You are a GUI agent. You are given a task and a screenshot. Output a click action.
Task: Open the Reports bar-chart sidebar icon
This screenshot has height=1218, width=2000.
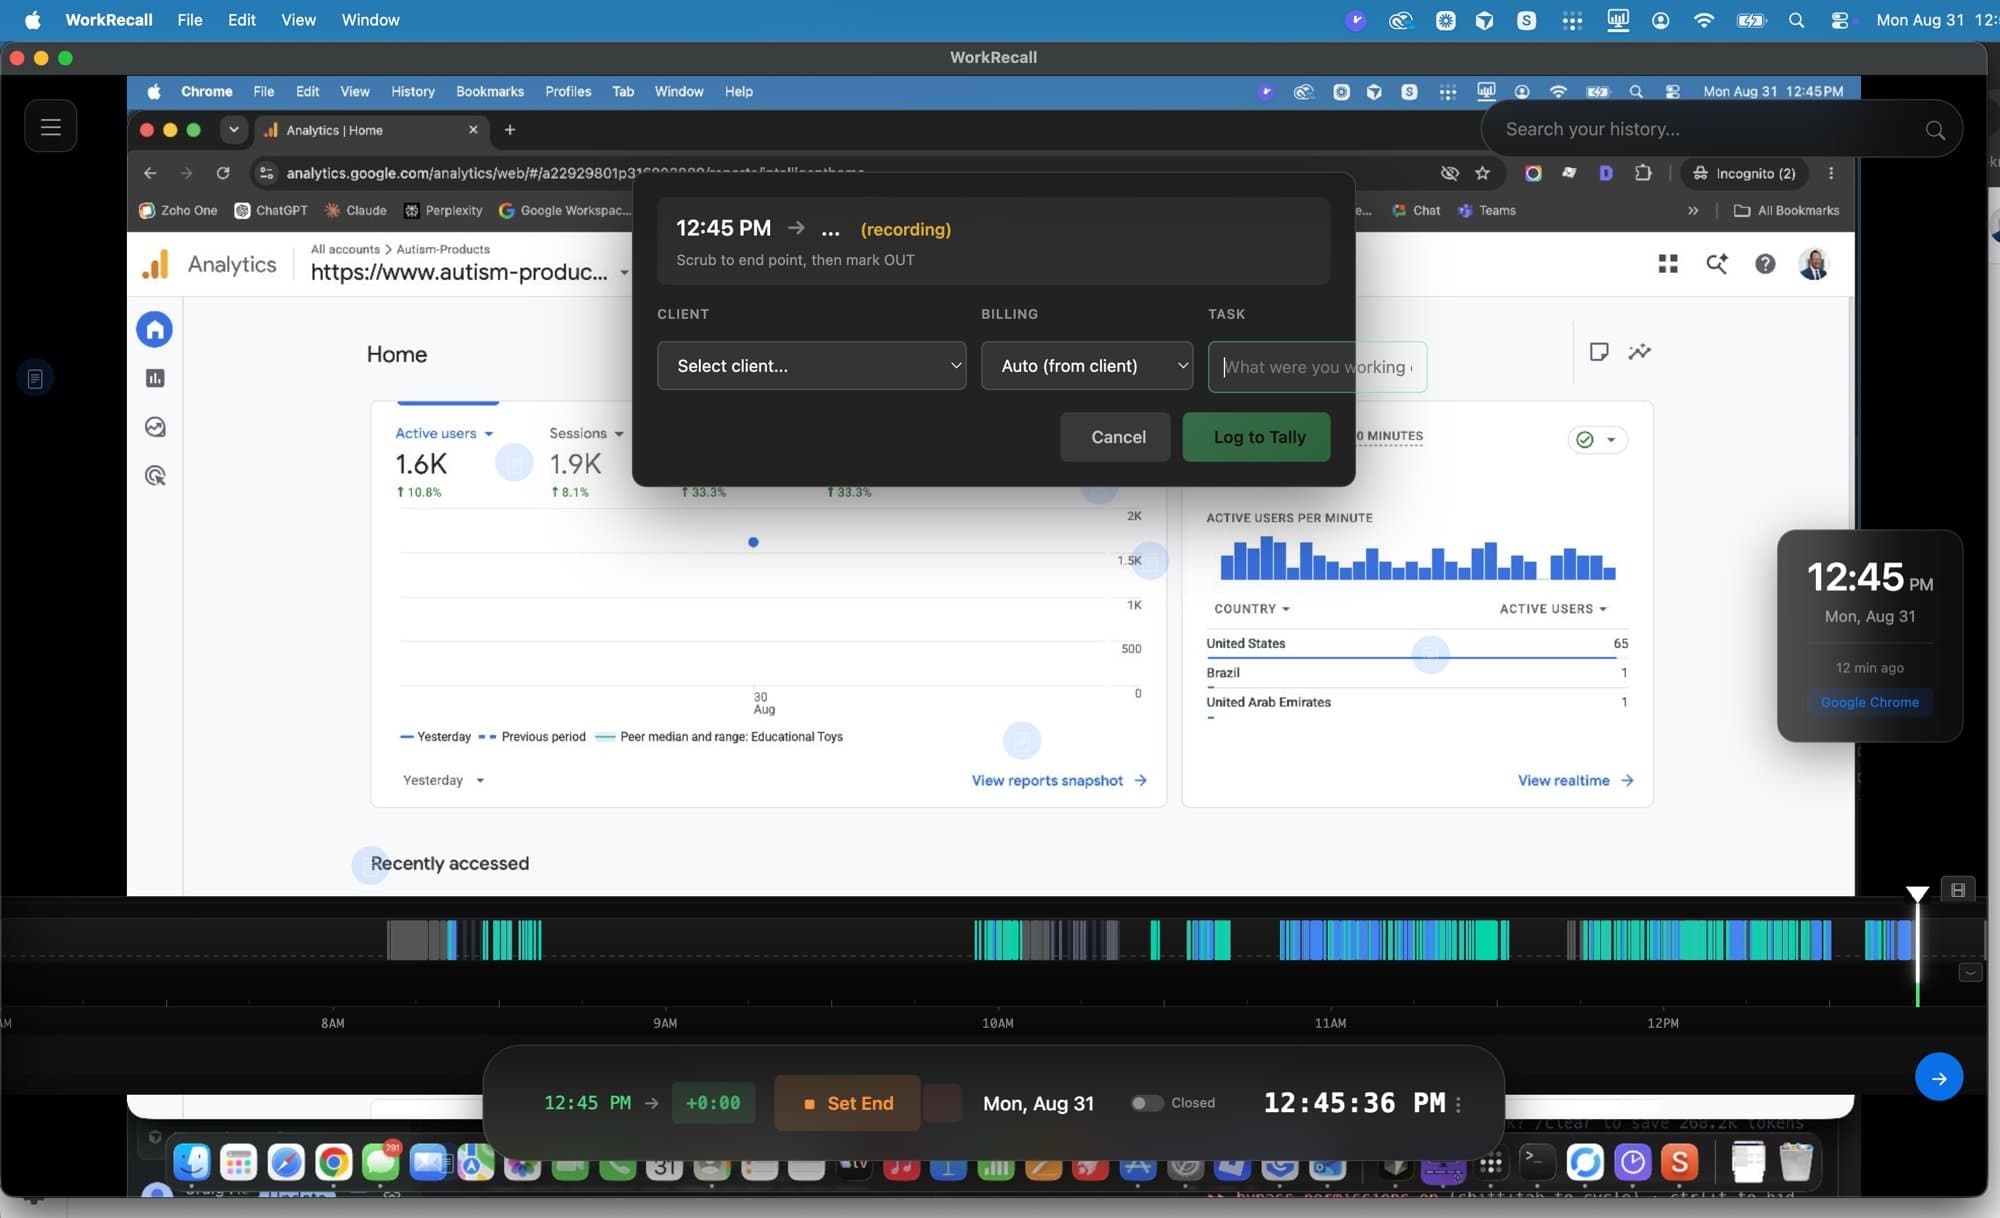click(x=155, y=378)
